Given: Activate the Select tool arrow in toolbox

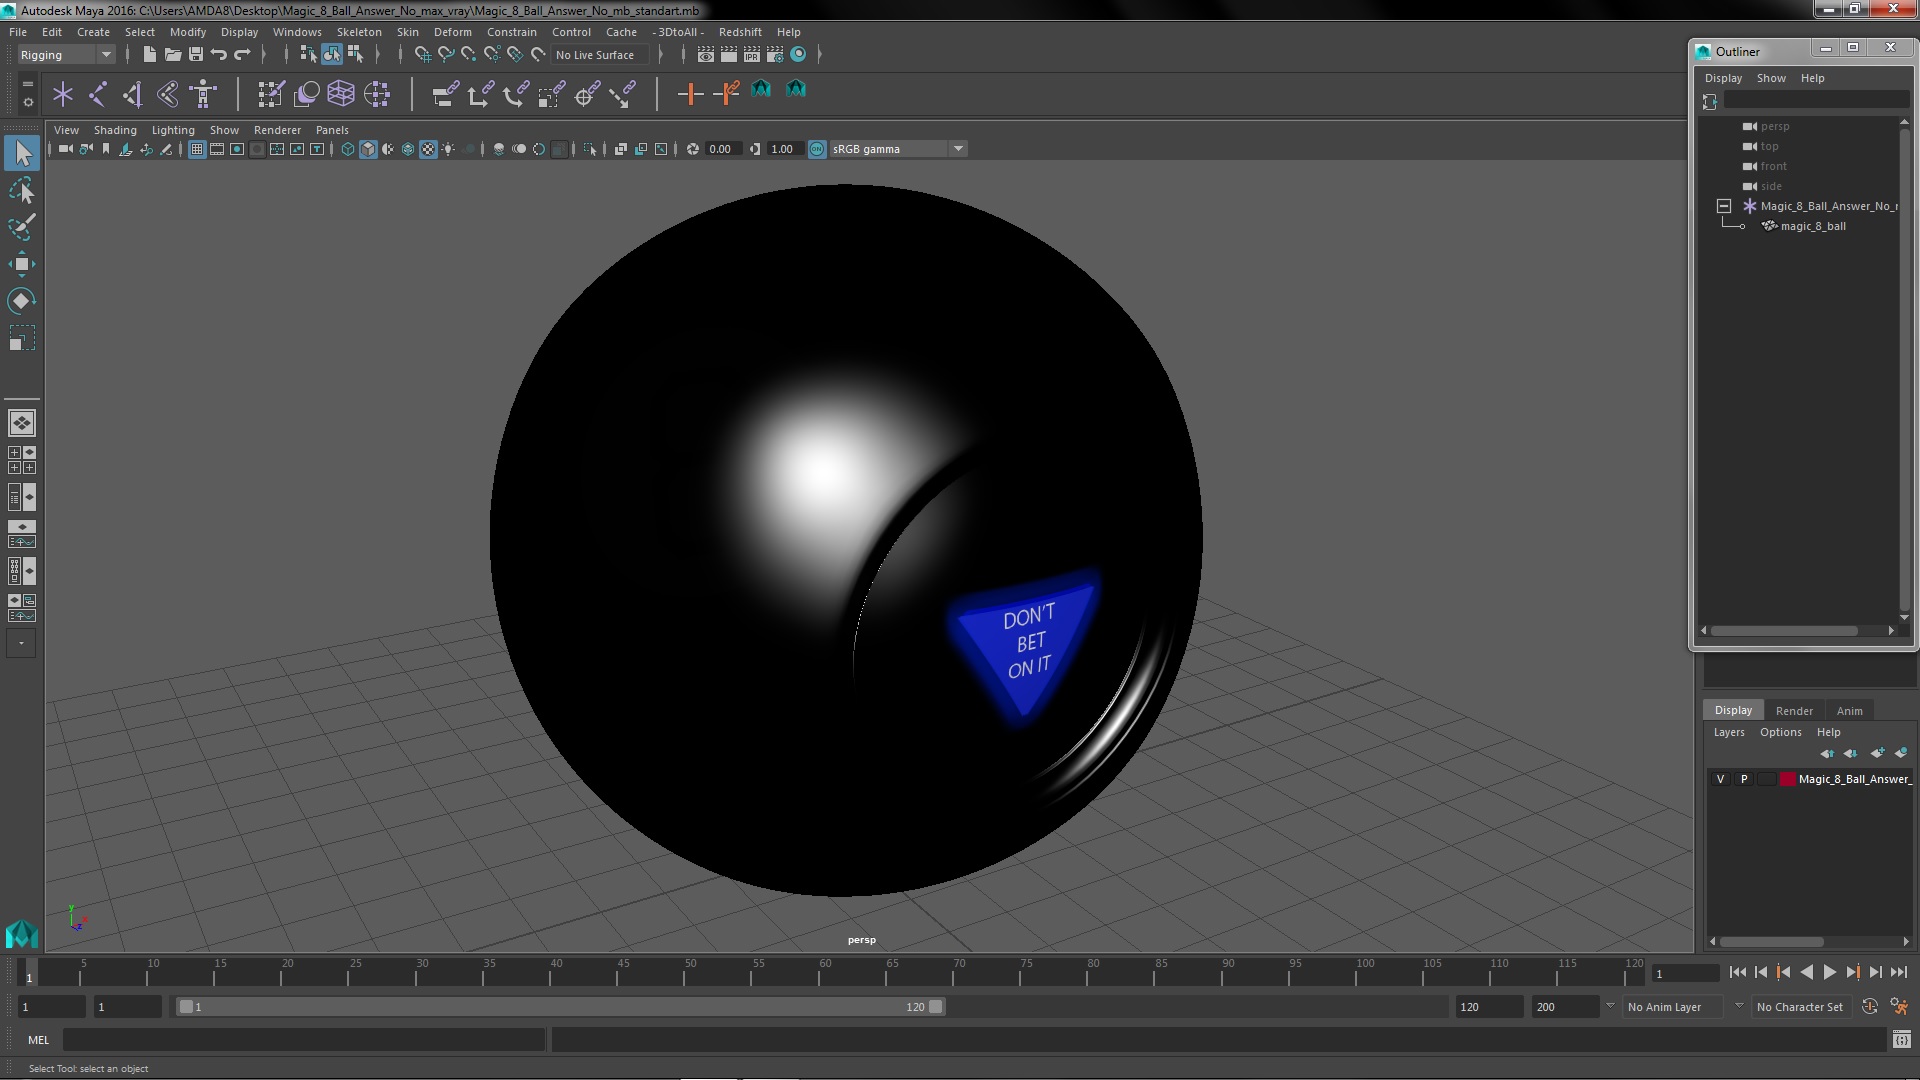Looking at the screenshot, I should 22,153.
